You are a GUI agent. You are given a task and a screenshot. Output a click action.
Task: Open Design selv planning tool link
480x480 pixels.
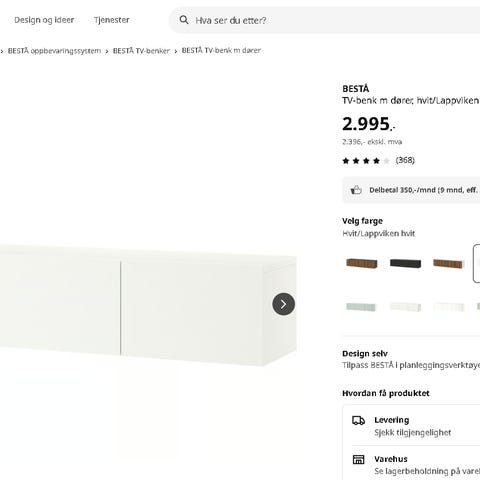[411, 359]
